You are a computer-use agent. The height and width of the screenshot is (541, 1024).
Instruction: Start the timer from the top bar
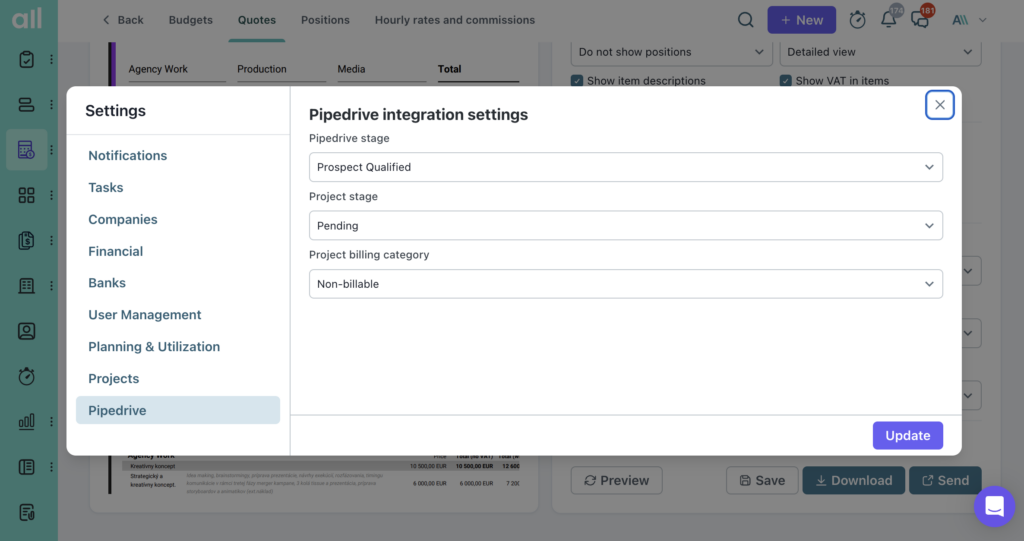[857, 20]
